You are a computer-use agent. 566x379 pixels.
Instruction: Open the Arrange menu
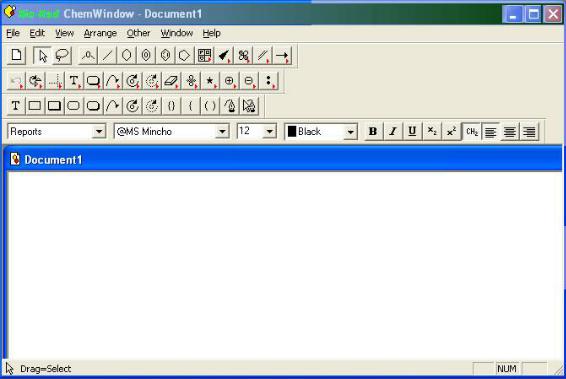coord(100,33)
